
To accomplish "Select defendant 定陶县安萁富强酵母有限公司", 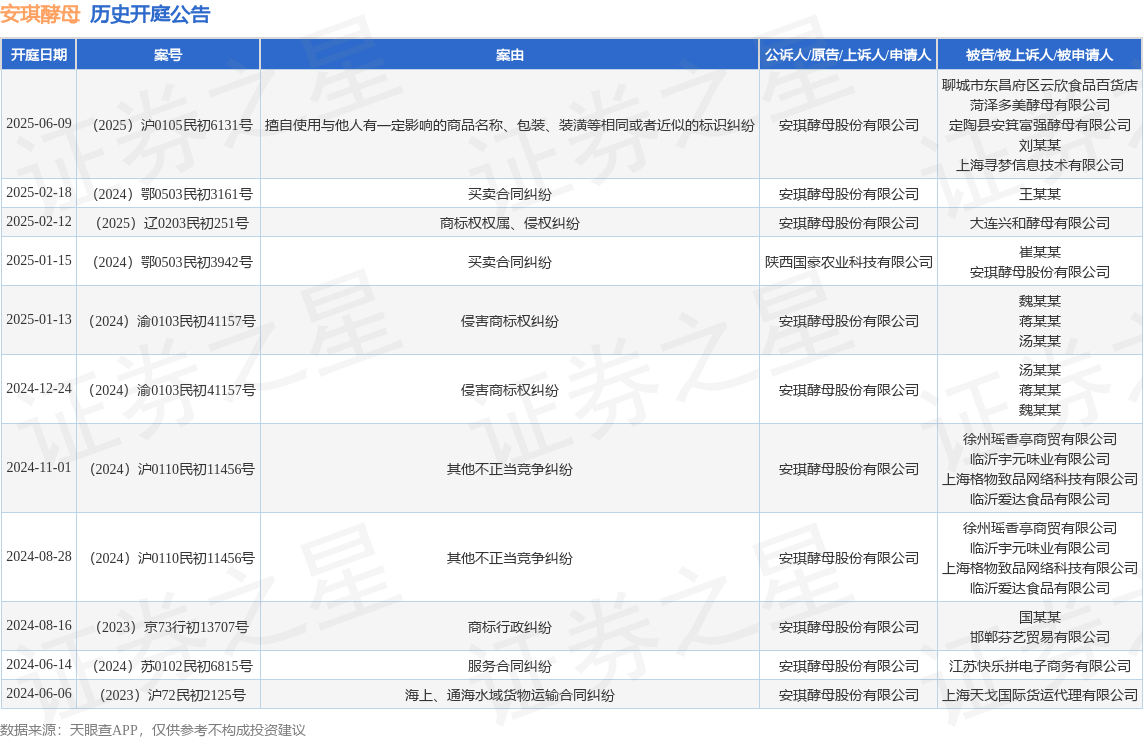I will click(1039, 125).
